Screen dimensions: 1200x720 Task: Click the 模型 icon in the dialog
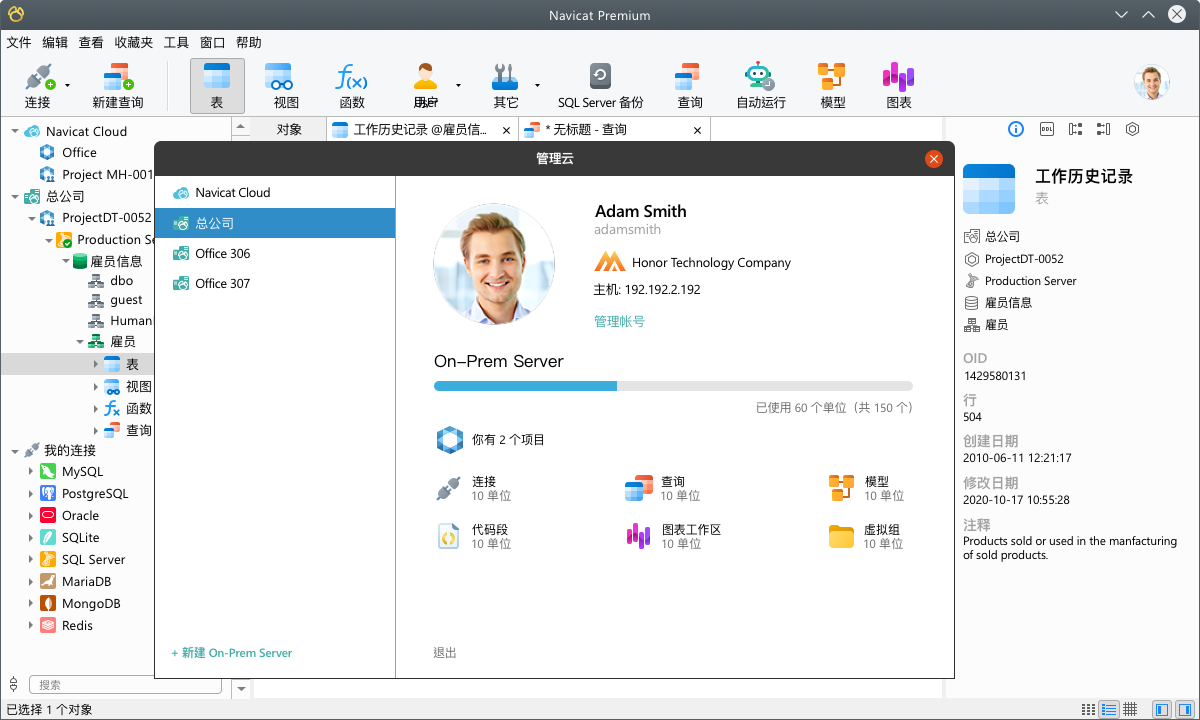[841, 488]
